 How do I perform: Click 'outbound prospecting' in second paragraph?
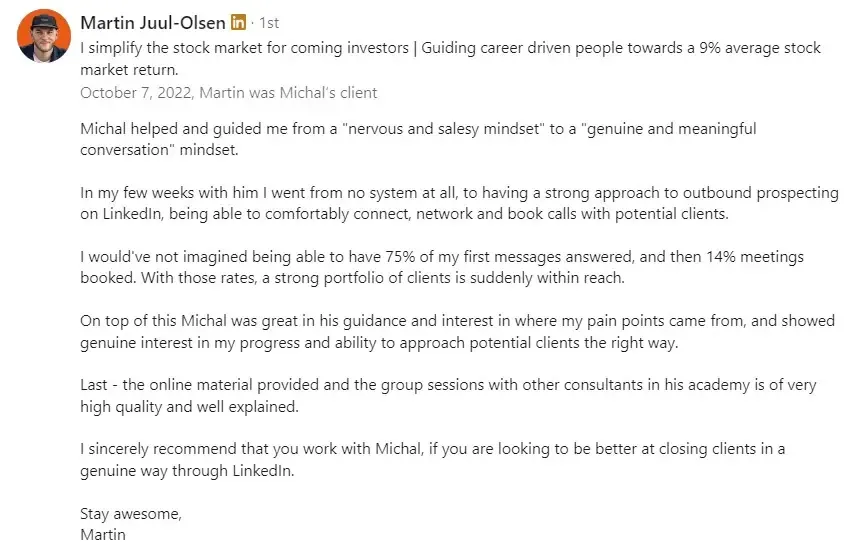pyautogui.click(x=760, y=193)
